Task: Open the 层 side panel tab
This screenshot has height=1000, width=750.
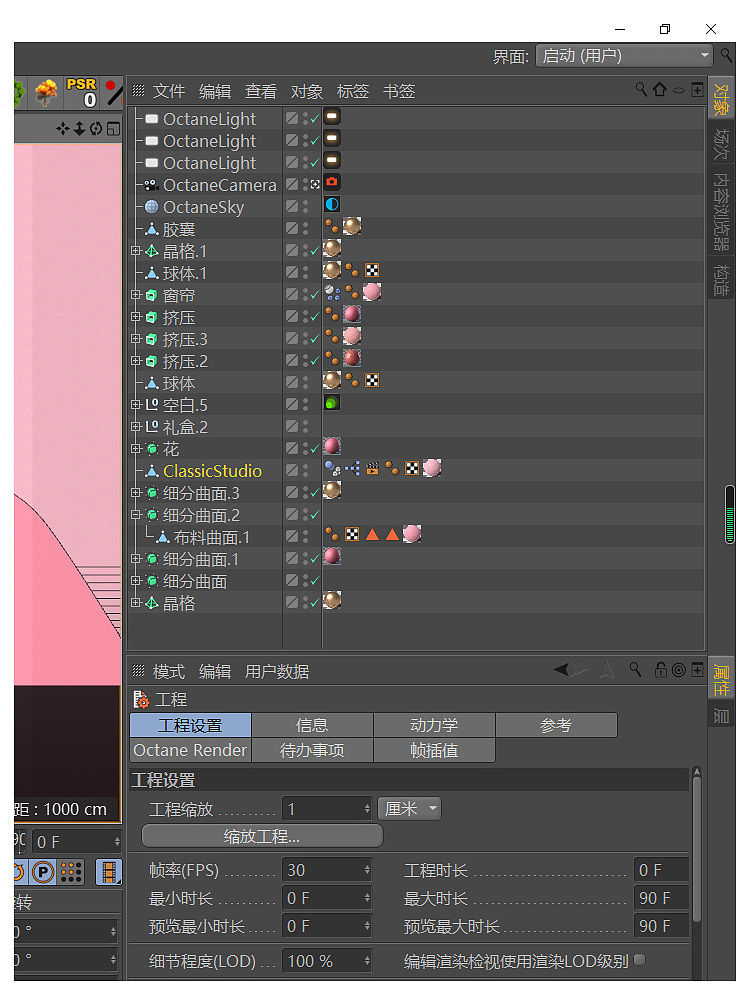Action: 721,716
